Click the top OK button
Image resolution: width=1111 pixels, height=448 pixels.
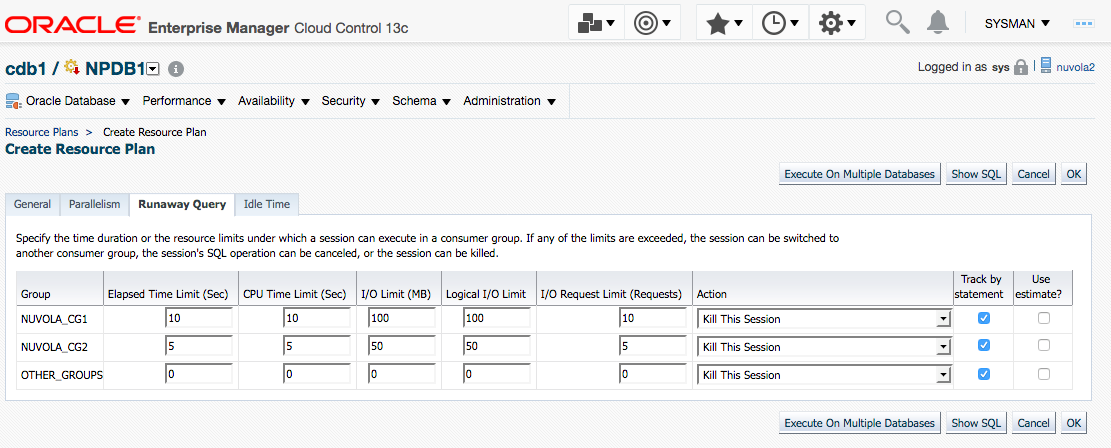pyautogui.click(x=1073, y=174)
